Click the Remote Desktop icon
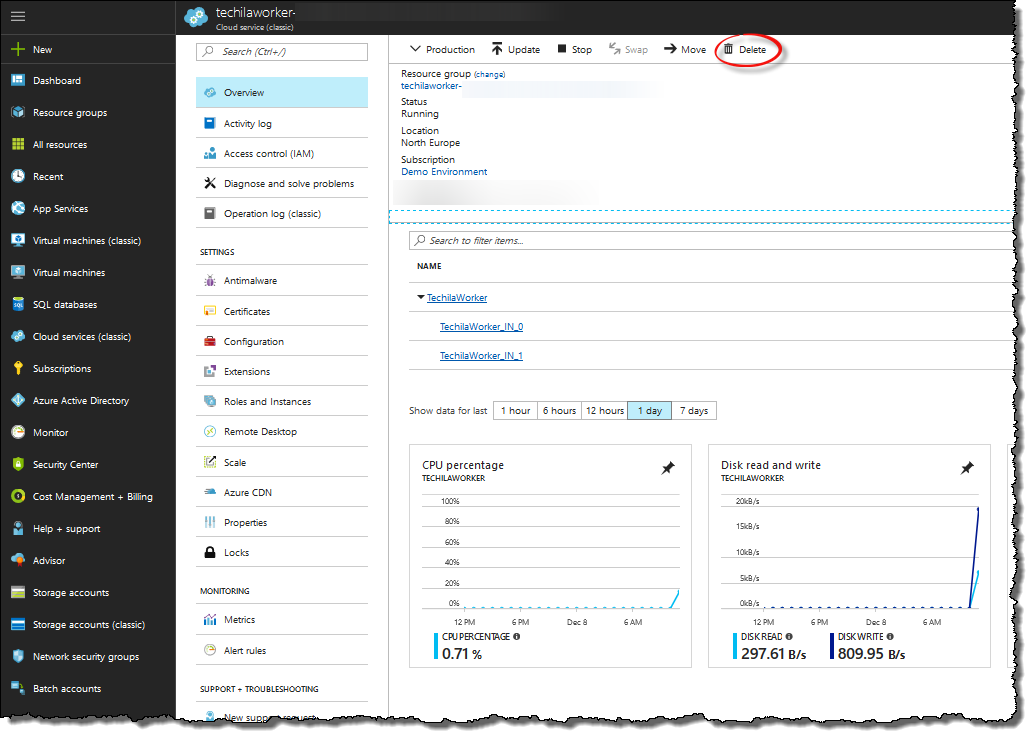Screen dimensions: 1034x738 [210, 431]
